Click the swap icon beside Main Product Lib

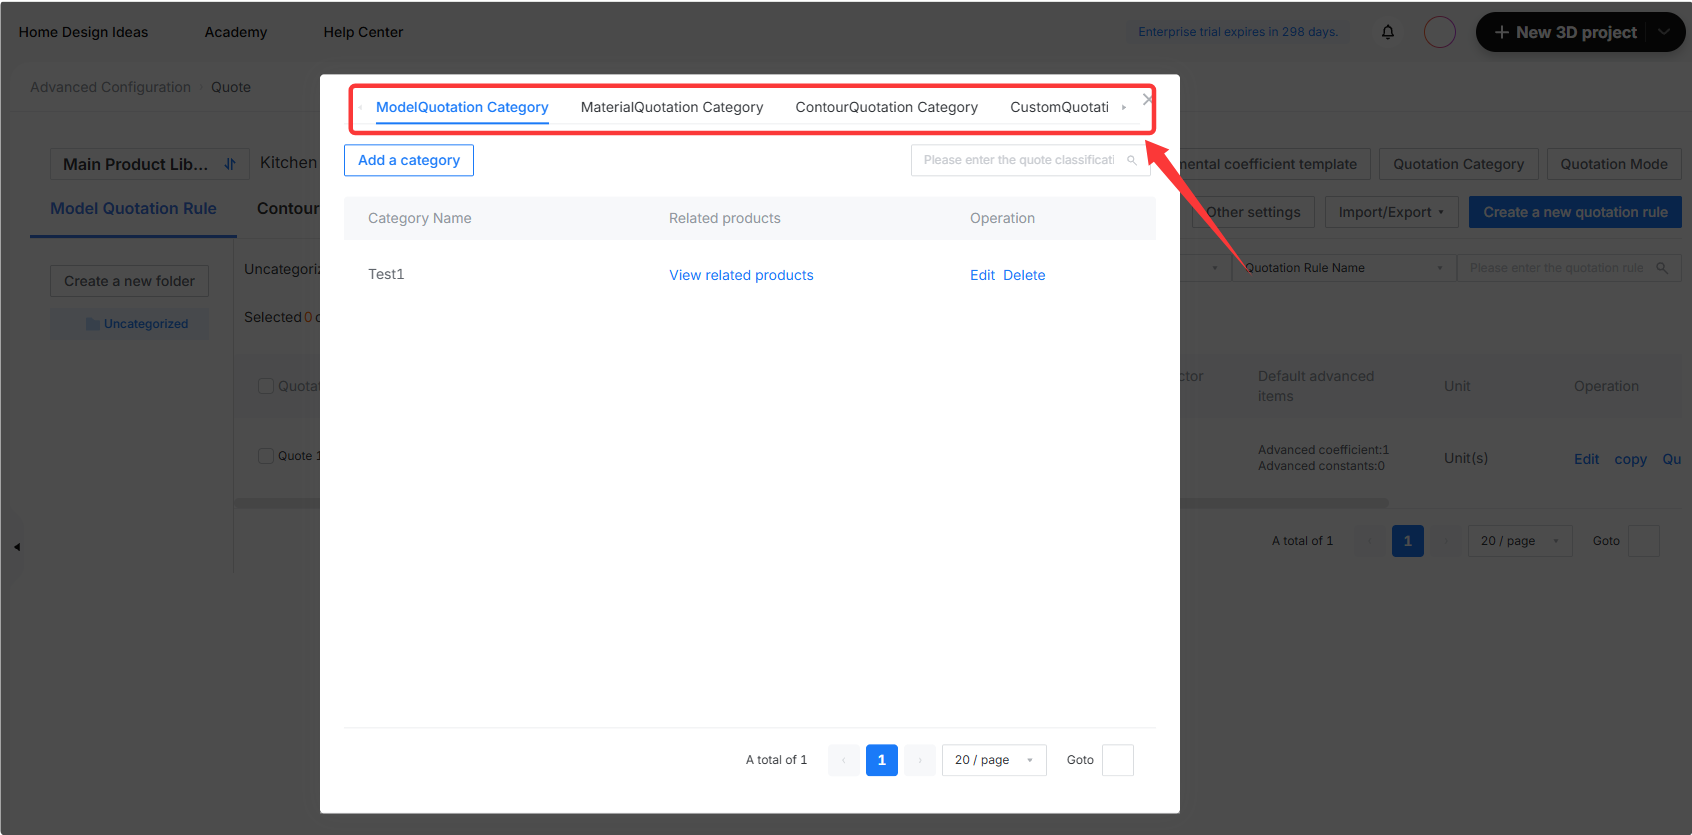(x=231, y=164)
